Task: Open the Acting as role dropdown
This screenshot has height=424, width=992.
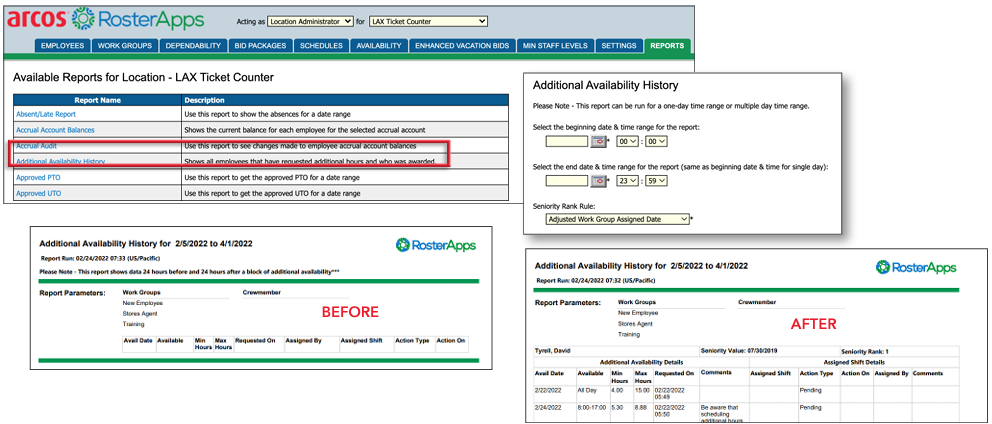Action: pyautogui.click(x=310, y=22)
